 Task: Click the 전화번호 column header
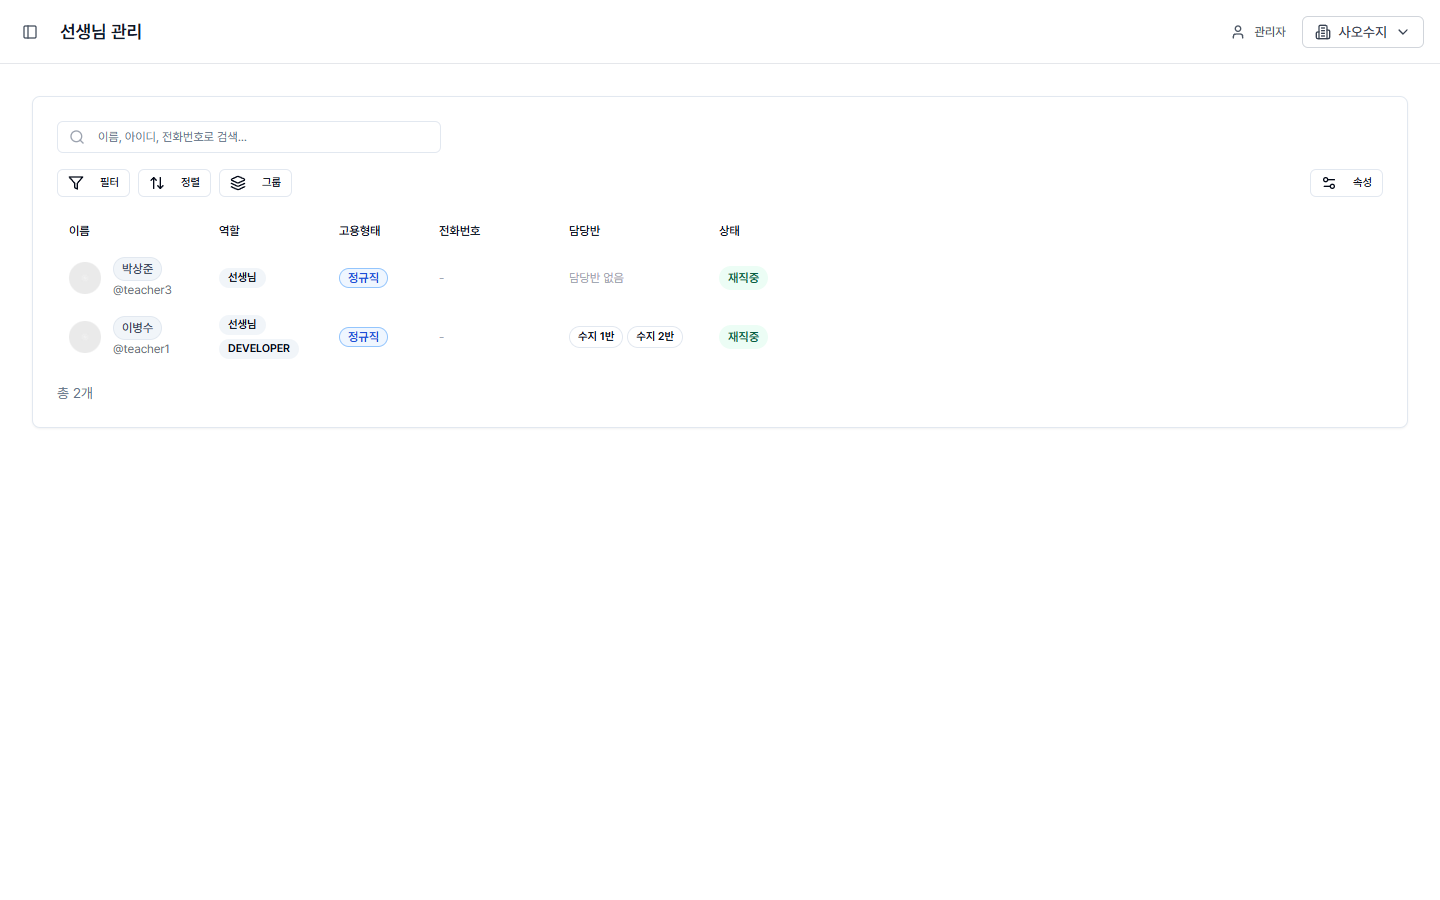pos(459,231)
